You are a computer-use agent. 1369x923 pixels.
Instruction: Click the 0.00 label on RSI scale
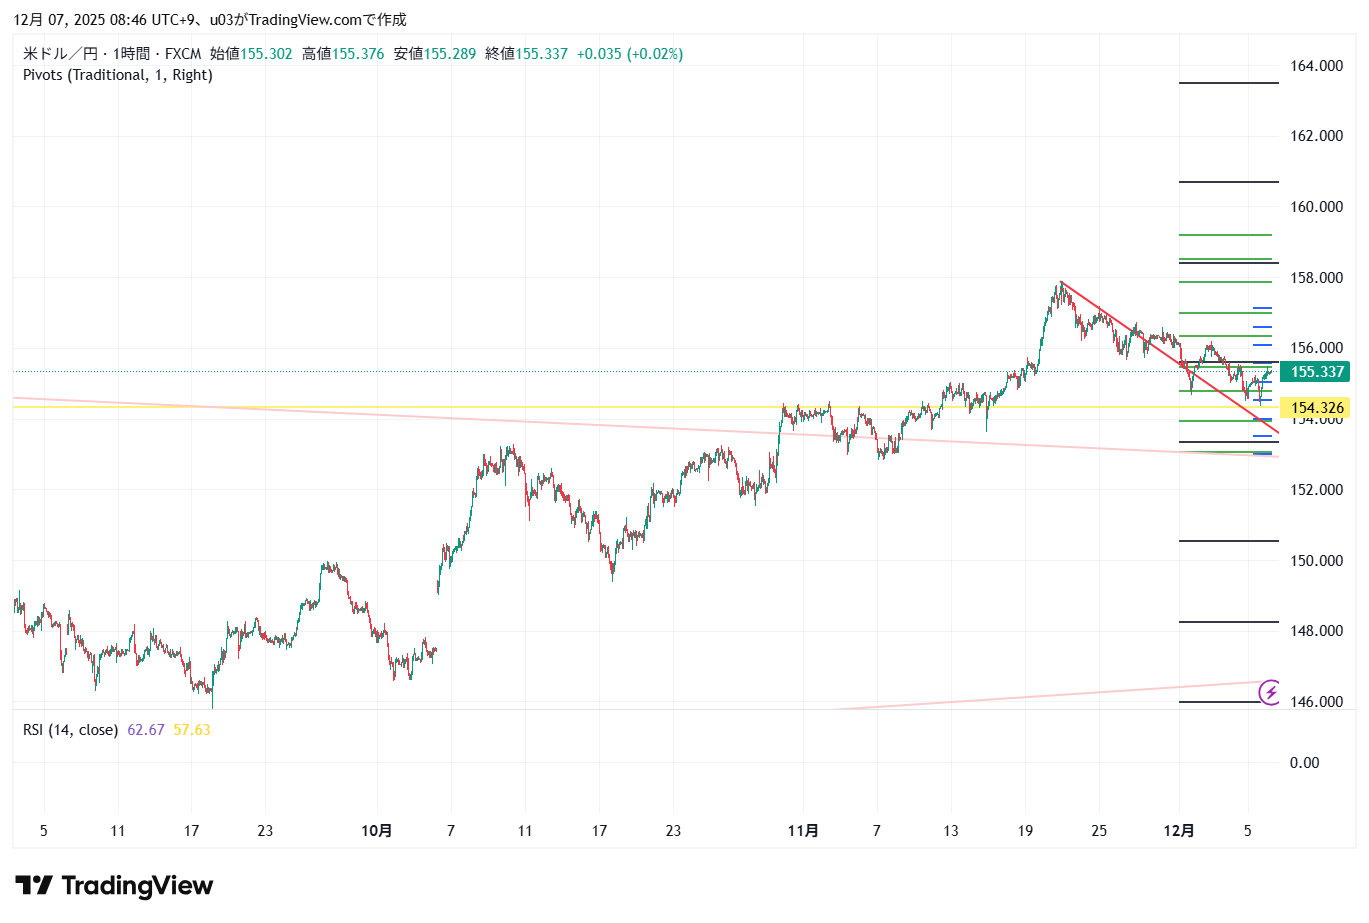tap(1304, 763)
